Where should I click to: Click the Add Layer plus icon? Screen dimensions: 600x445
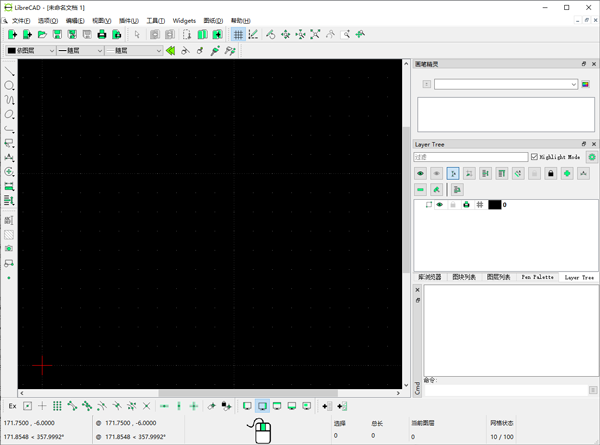pos(568,173)
